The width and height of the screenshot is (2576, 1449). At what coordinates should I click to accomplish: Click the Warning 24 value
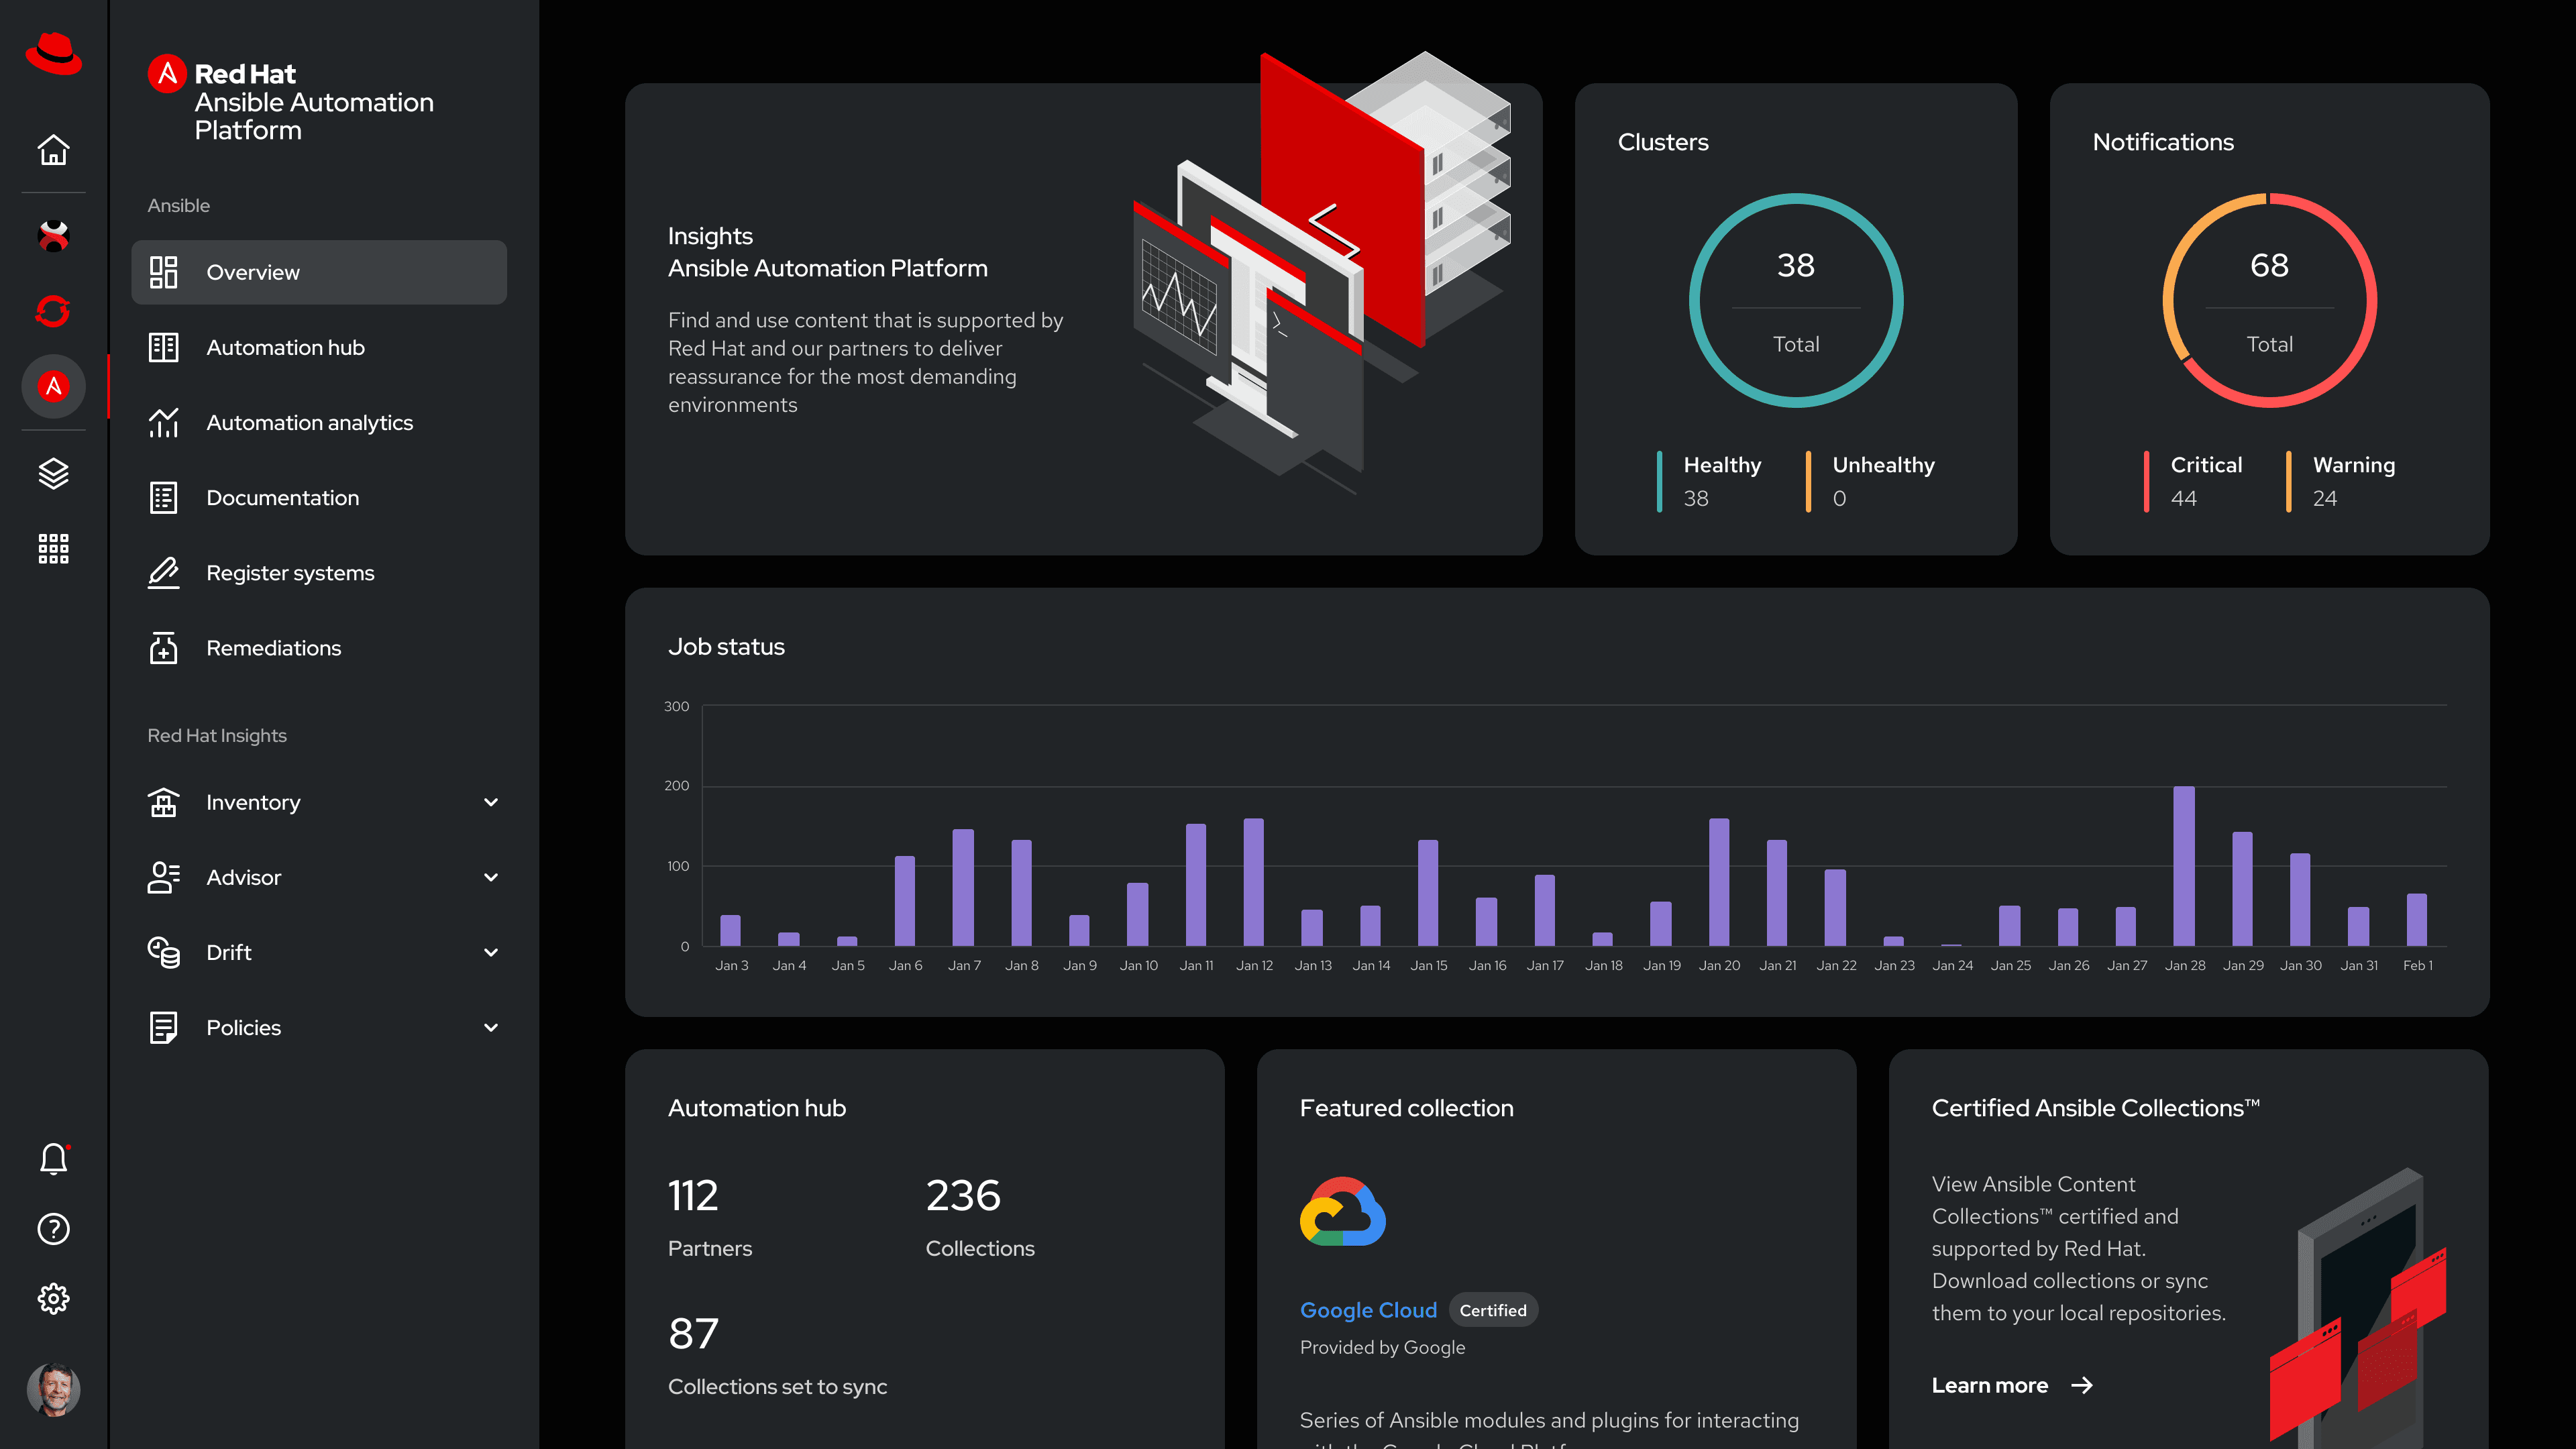point(2325,498)
